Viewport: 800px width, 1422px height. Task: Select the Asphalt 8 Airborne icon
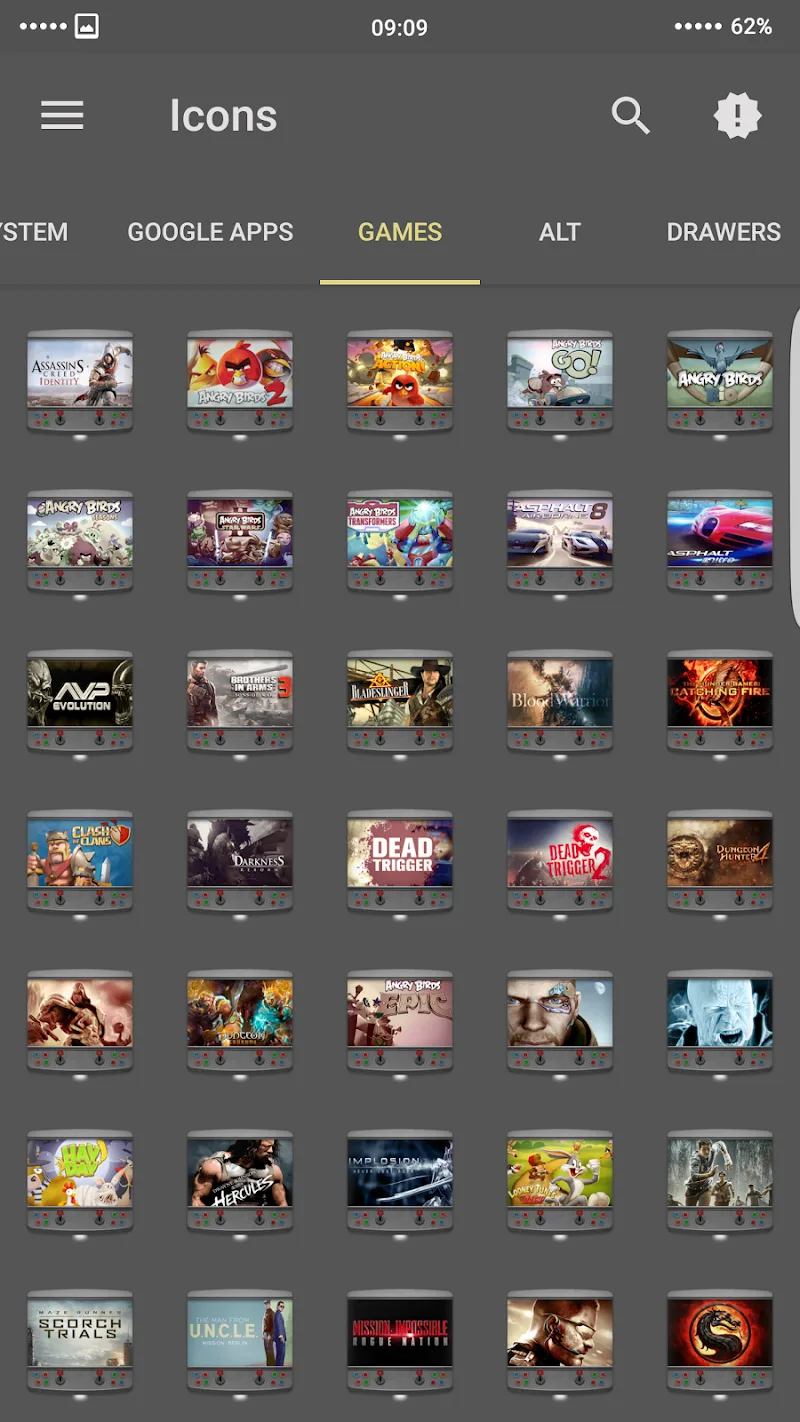click(560, 540)
